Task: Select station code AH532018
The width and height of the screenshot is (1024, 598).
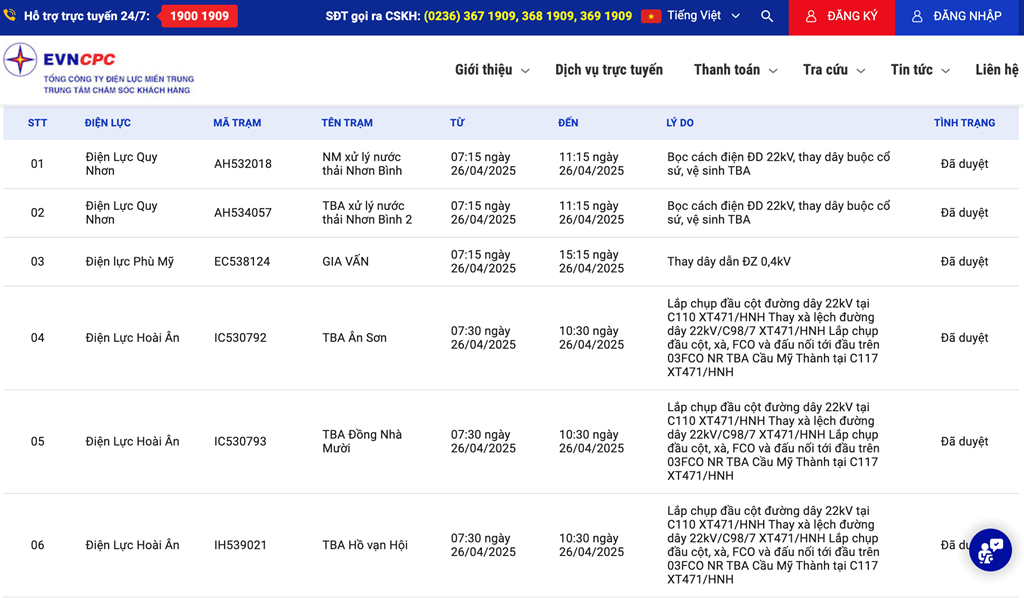Action: [243, 164]
